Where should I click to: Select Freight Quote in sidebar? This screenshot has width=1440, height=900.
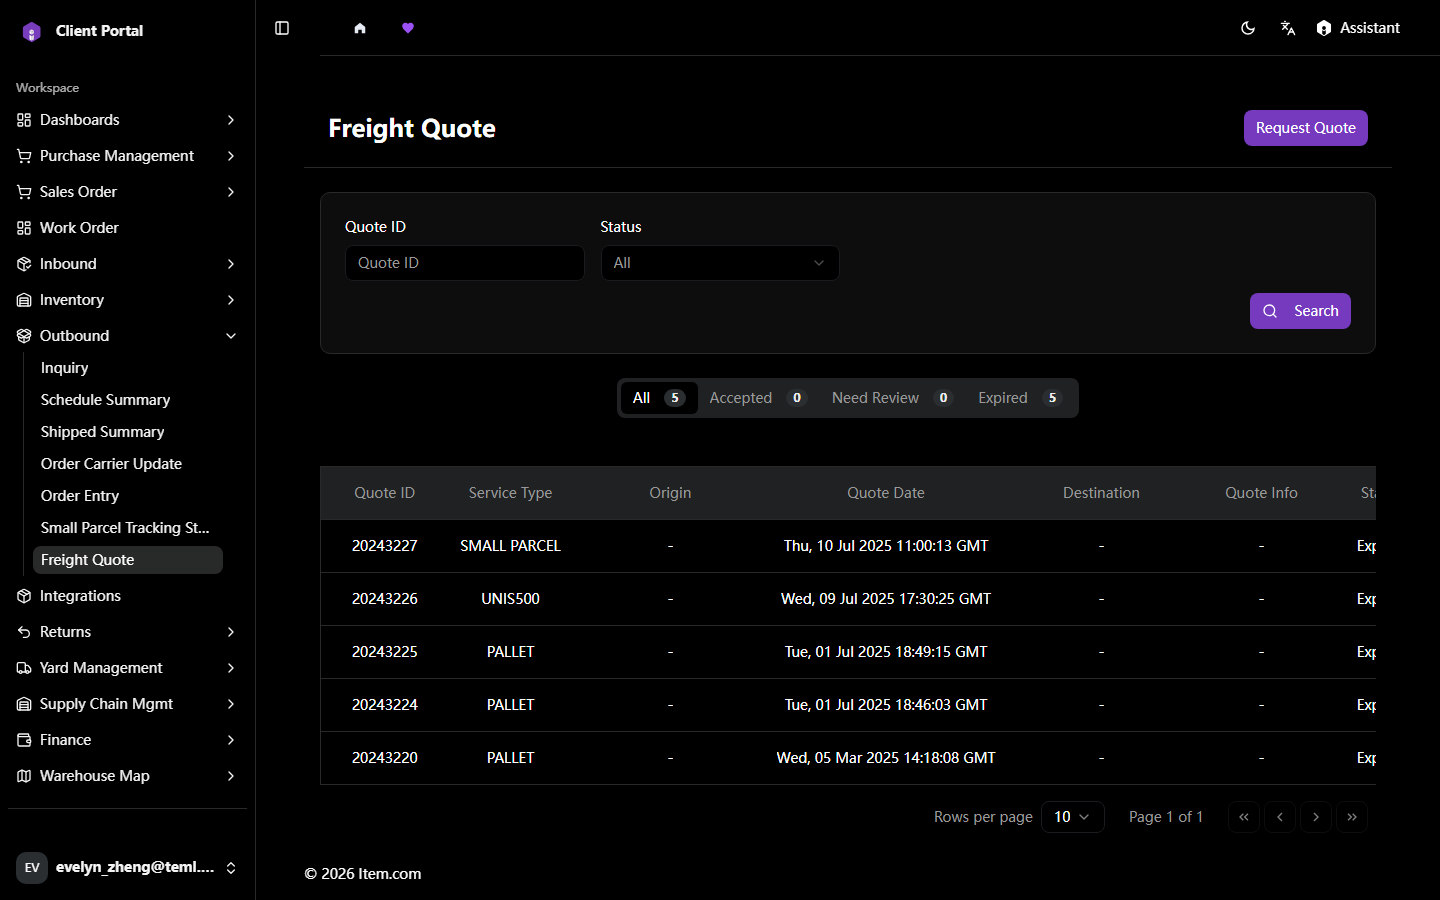pos(128,560)
